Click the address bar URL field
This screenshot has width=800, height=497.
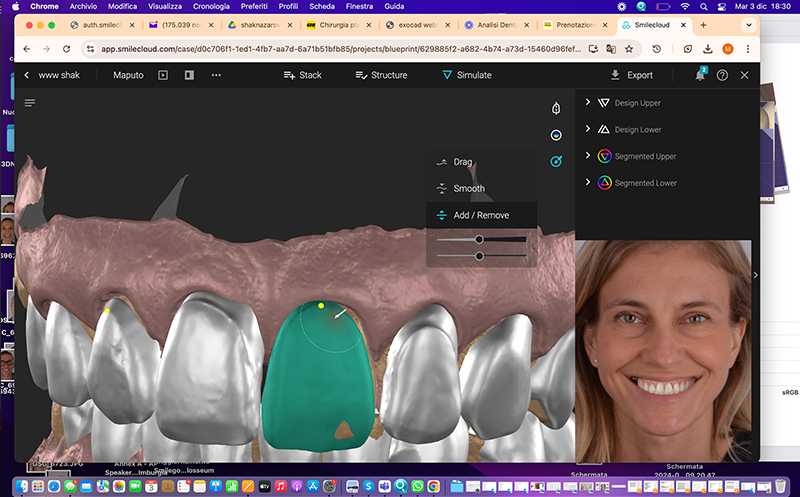341,49
